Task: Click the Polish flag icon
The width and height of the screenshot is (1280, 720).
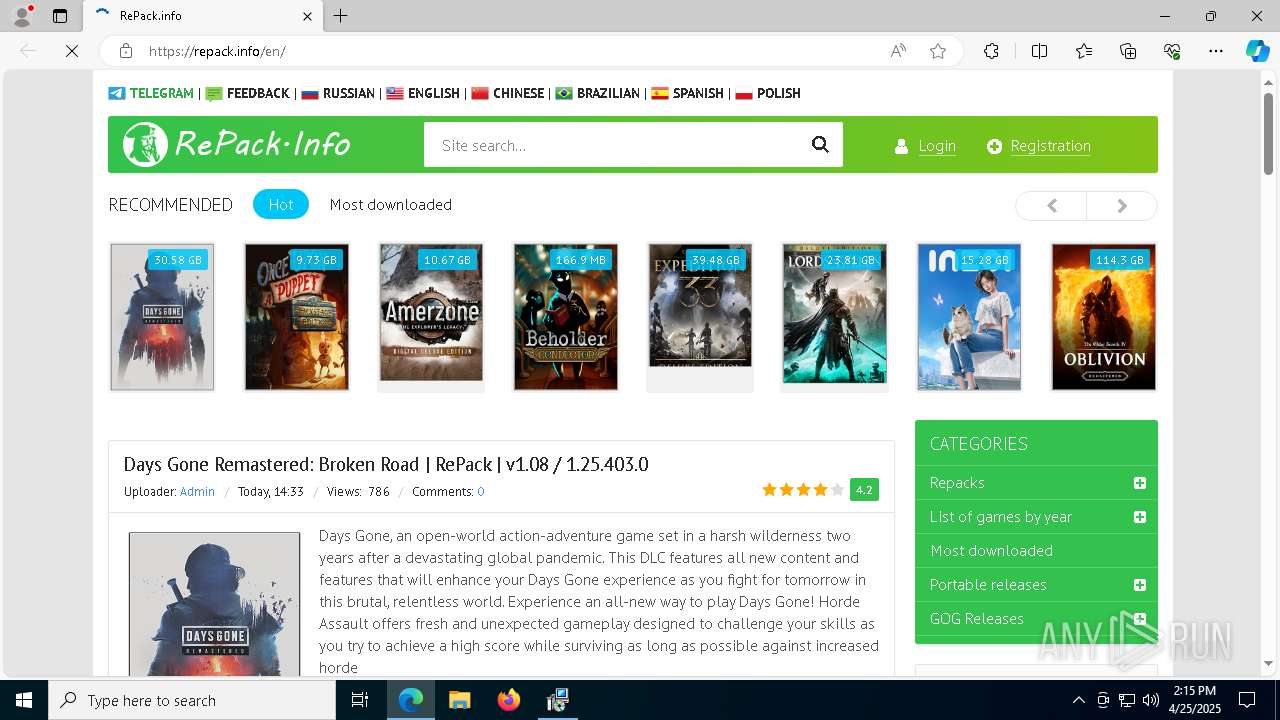Action: click(x=744, y=93)
